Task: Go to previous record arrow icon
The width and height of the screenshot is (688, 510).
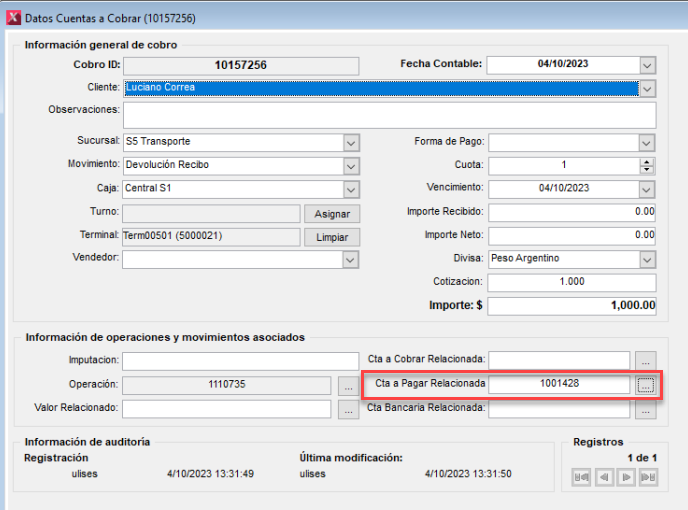Action: pyautogui.click(x=603, y=478)
